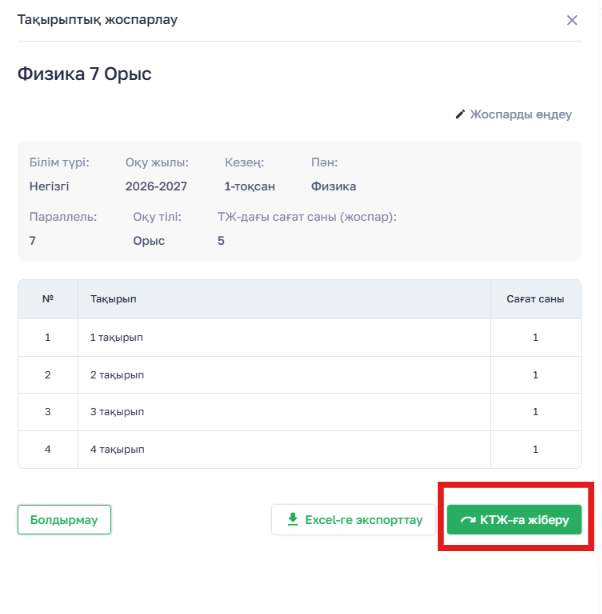
Task: Close the Тақырыптық жоспарлау dialog
Action: 572,20
